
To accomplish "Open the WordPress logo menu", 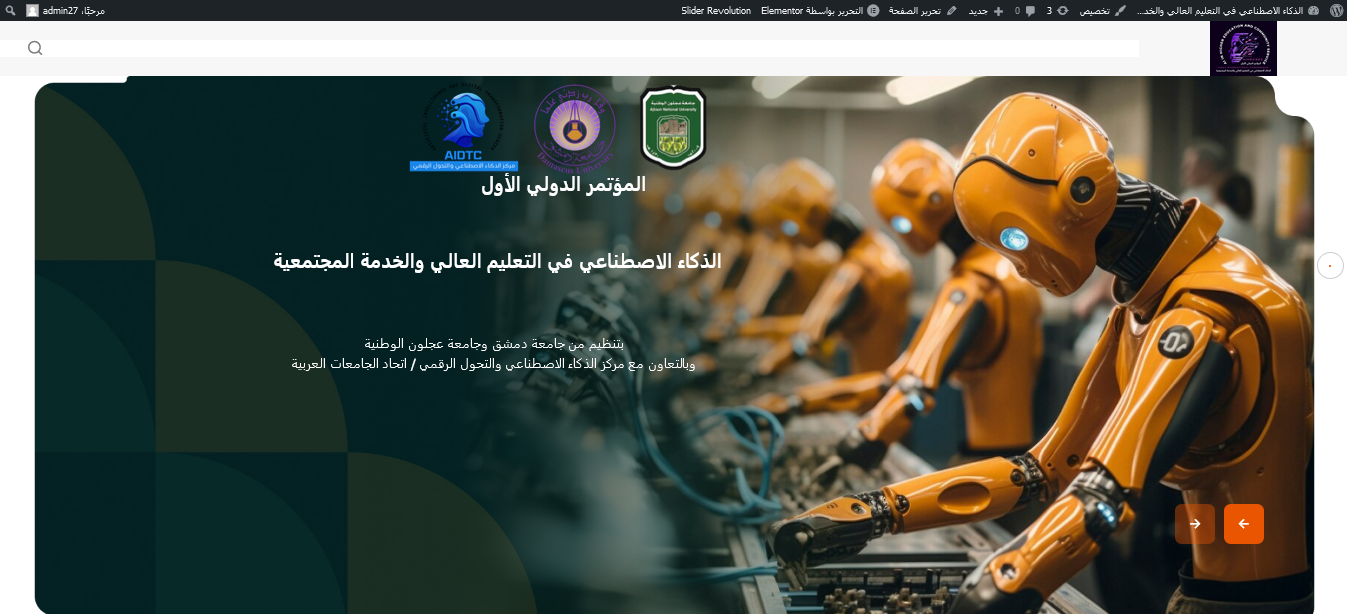I will (x=1336, y=10).
